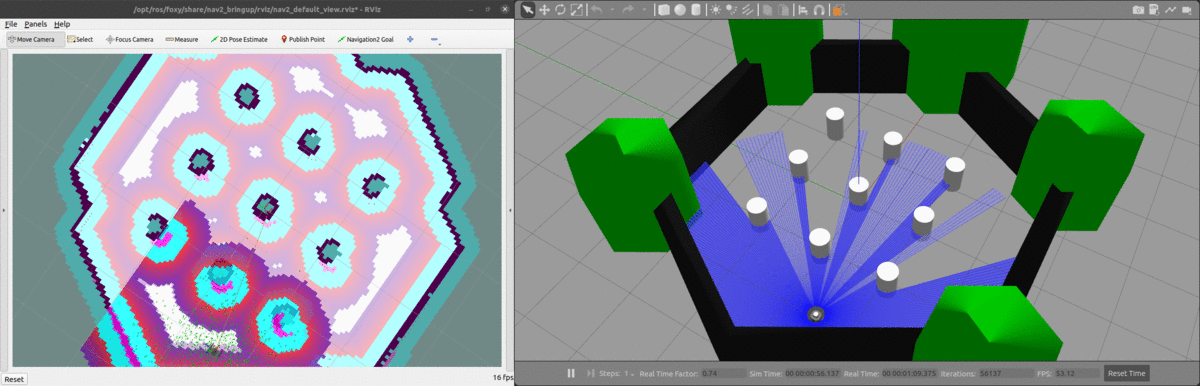Pick the Measure tool

tap(181, 40)
